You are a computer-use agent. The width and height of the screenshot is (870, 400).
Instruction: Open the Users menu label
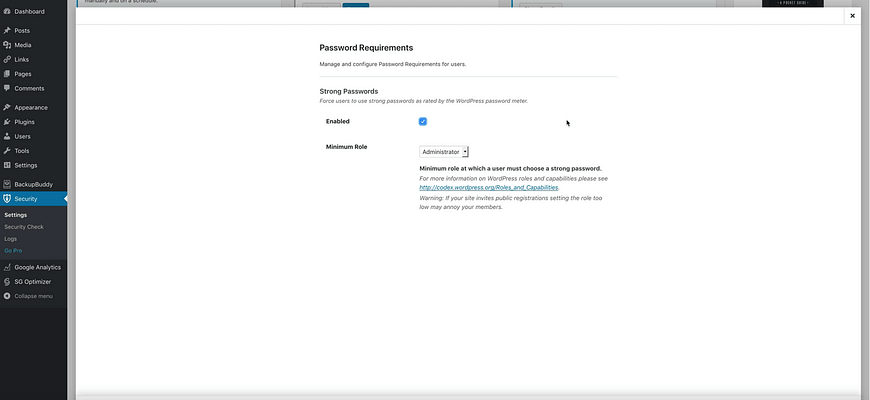pos(22,136)
